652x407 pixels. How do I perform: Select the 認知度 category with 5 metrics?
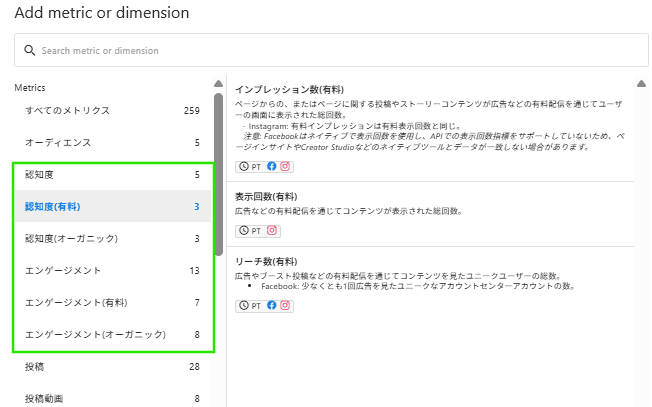(x=42, y=174)
